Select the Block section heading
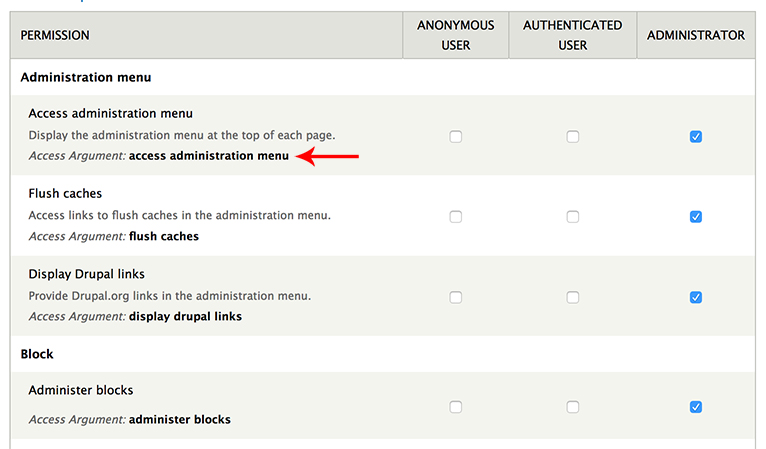The width and height of the screenshot is (766, 449). pos(37,354)
